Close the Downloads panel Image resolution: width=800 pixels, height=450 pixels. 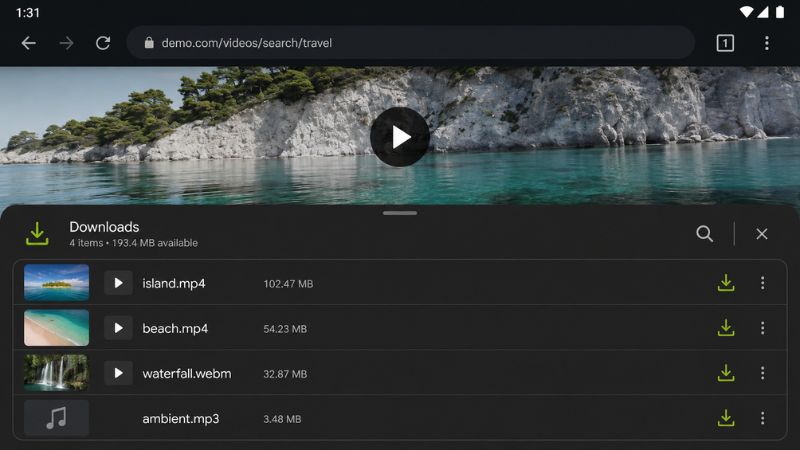[x=762, y=234]
